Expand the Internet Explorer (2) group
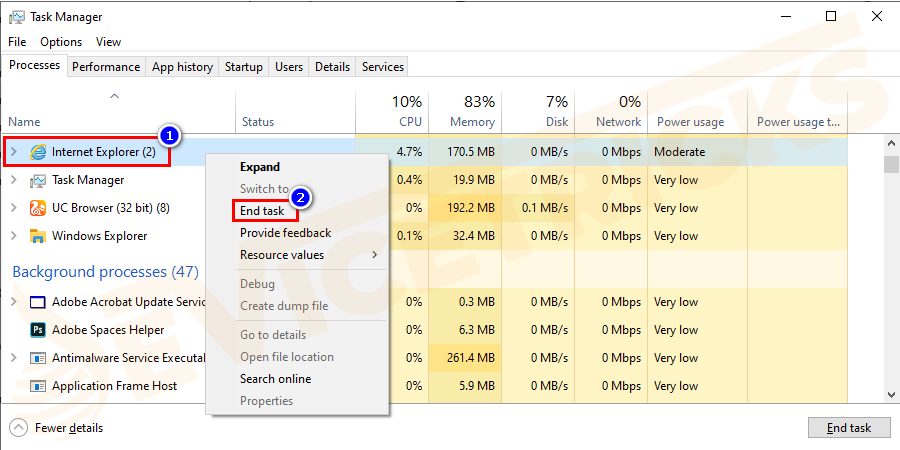The image size is (900, 450). [x=14, y=152]
